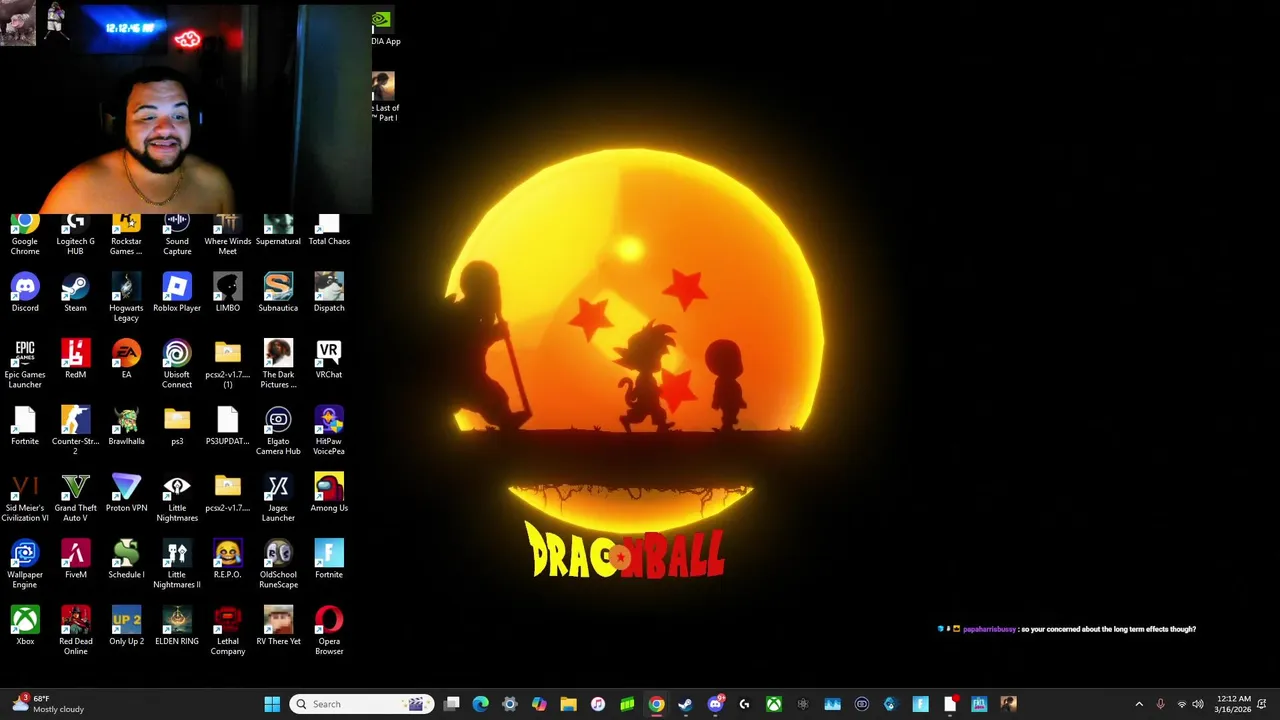Viewport: 1280px width, 720px height.
Task: Select pcsx2-v1.7... (1) folder
Action: pos(228,365)
